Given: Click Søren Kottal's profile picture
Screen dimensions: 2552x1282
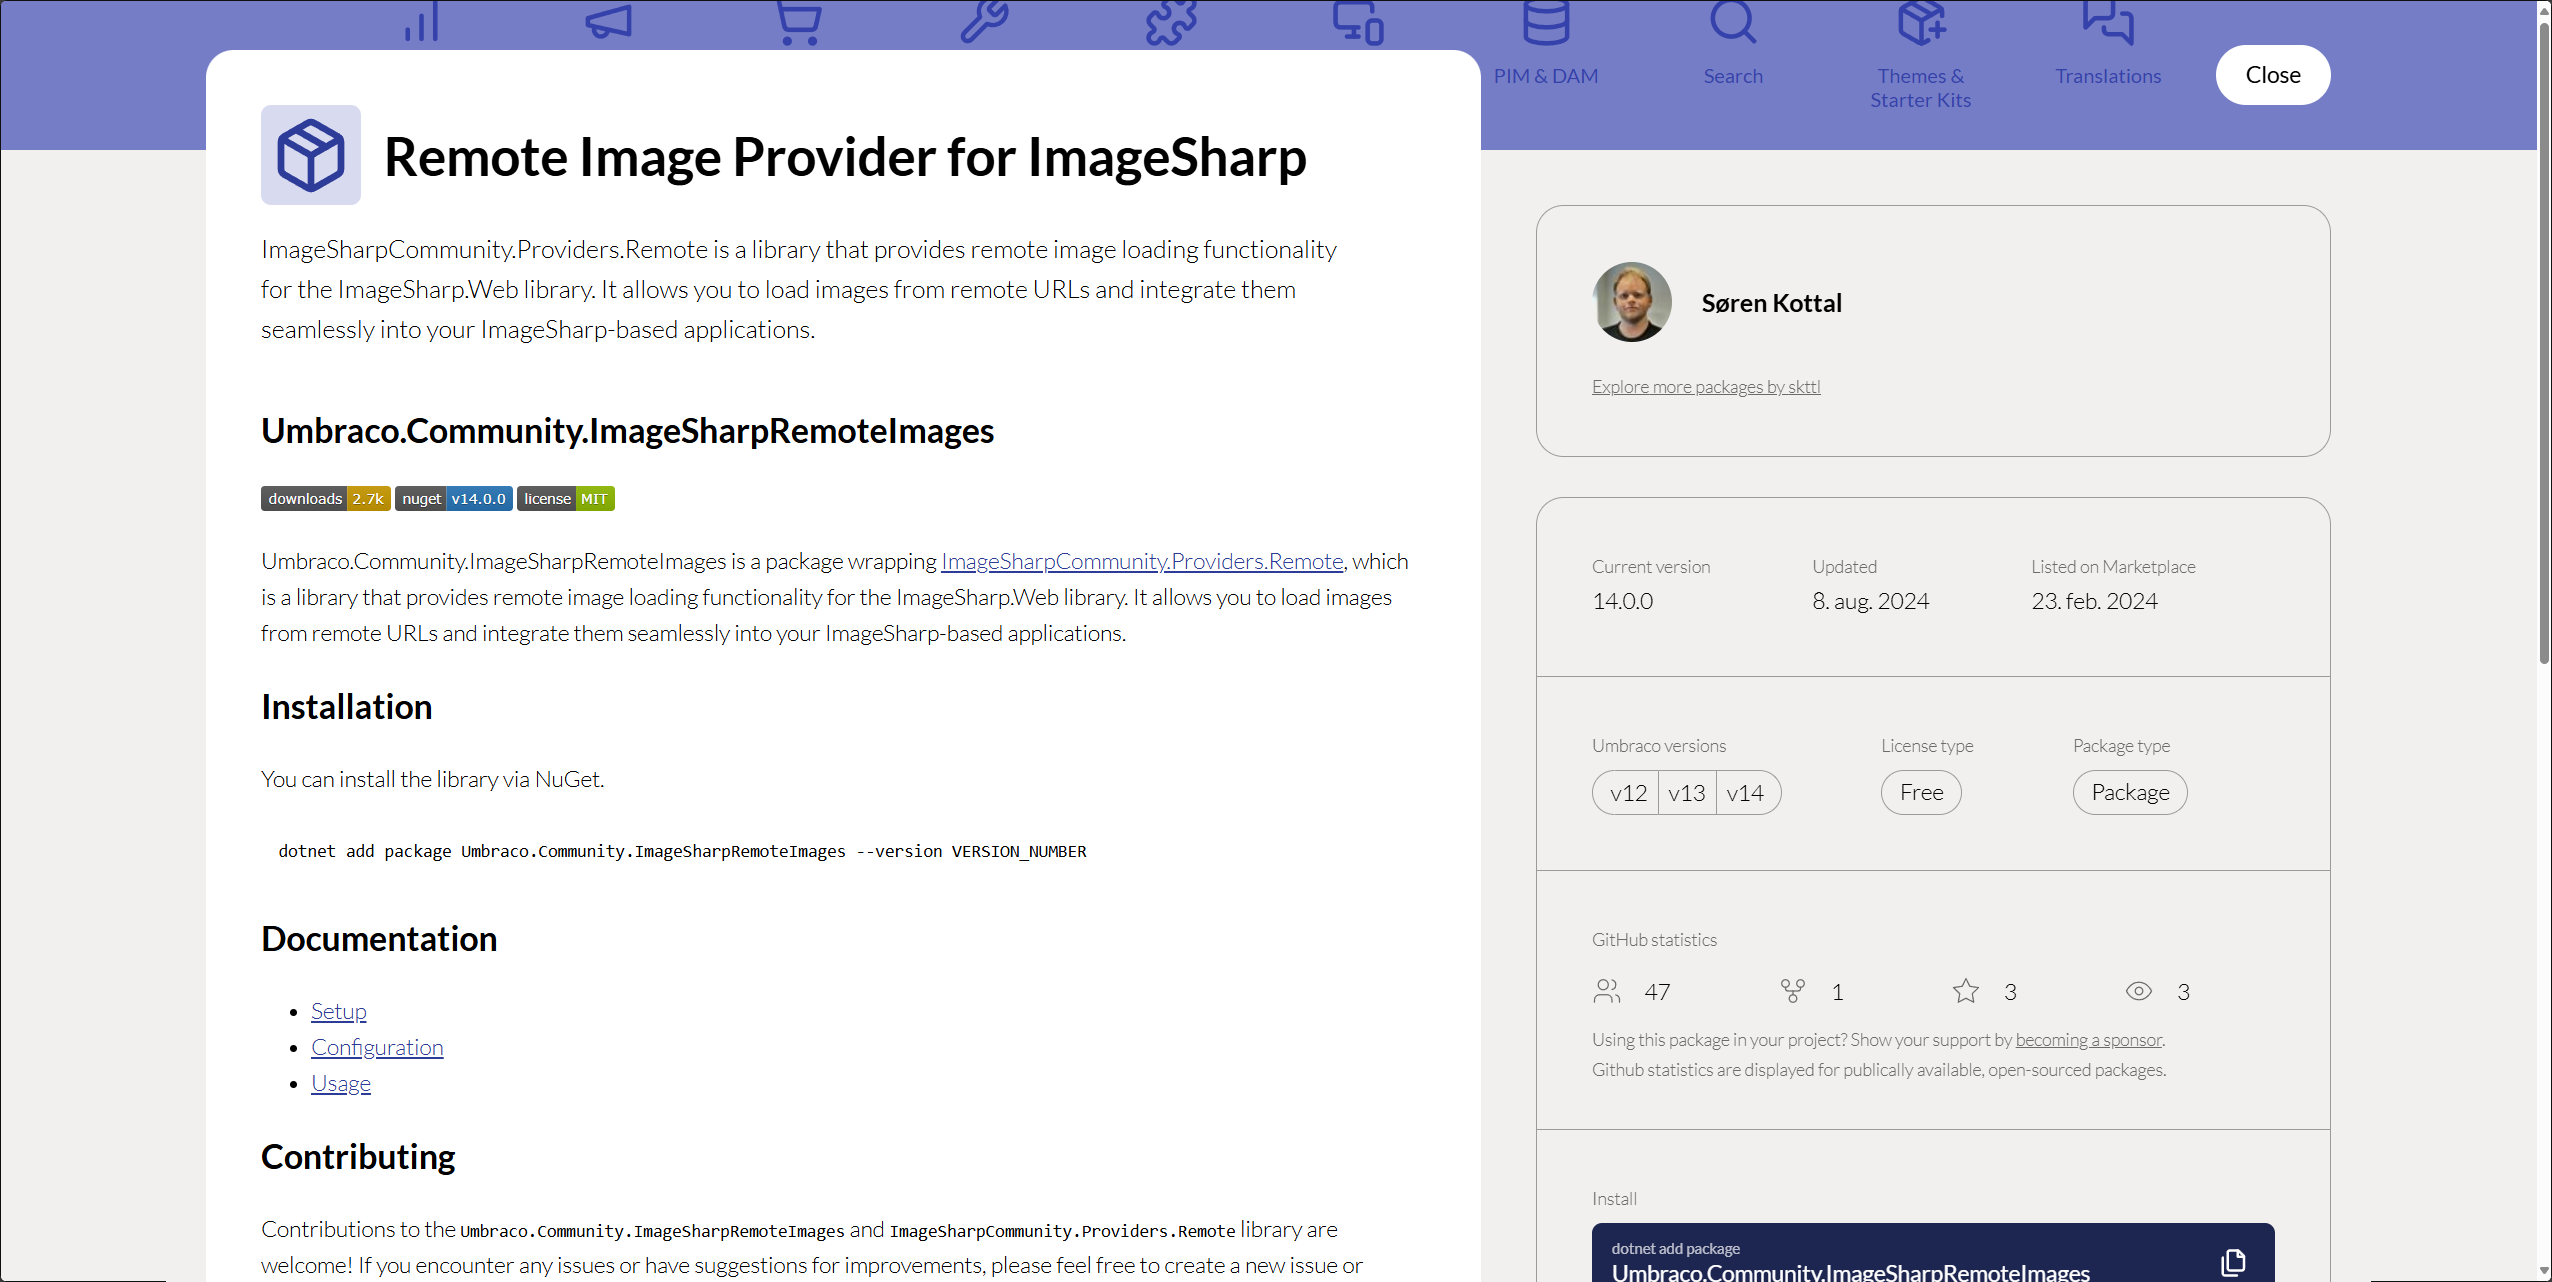Looking at the screenshot, I should pos(1630,302).
